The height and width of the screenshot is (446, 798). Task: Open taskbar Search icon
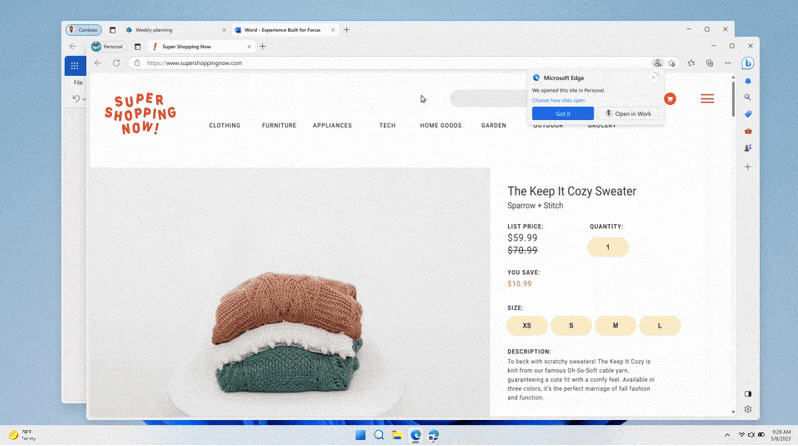pyautogui.click(x=379, y=435)
